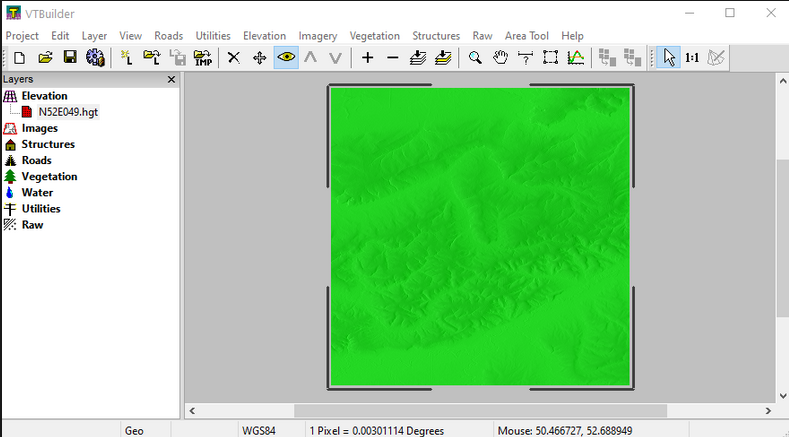
Task: Toggle the arrow select tool
Action: [x=668, y=58]
